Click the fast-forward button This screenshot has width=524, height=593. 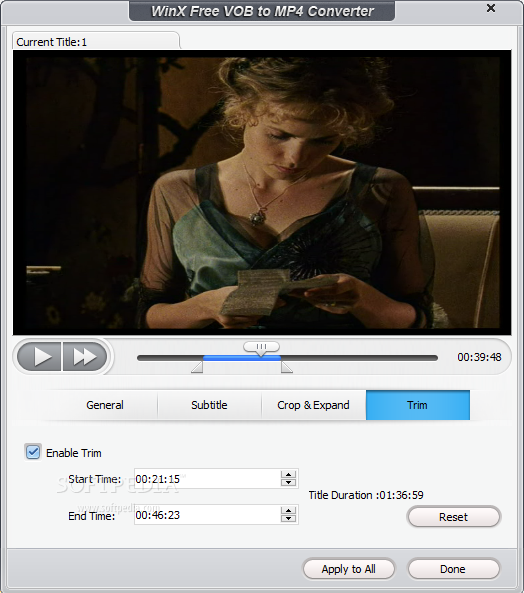point(85,356)
